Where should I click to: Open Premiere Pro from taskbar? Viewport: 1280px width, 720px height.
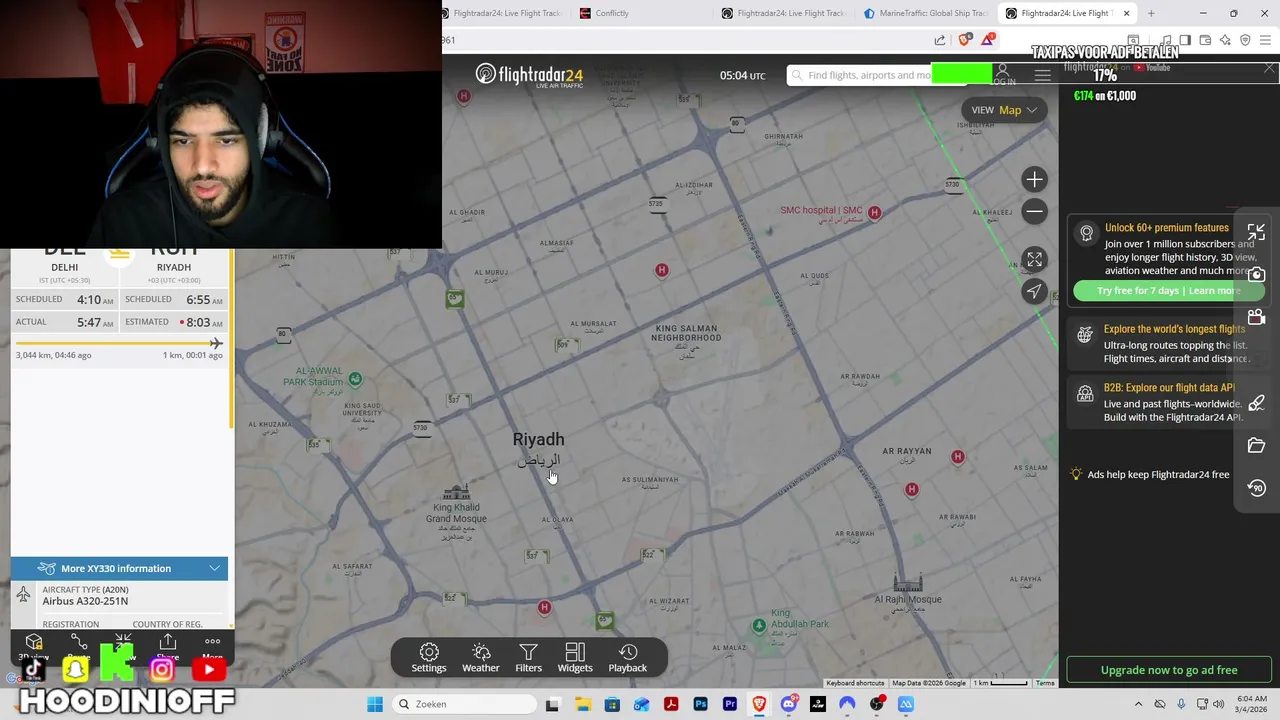730,704
